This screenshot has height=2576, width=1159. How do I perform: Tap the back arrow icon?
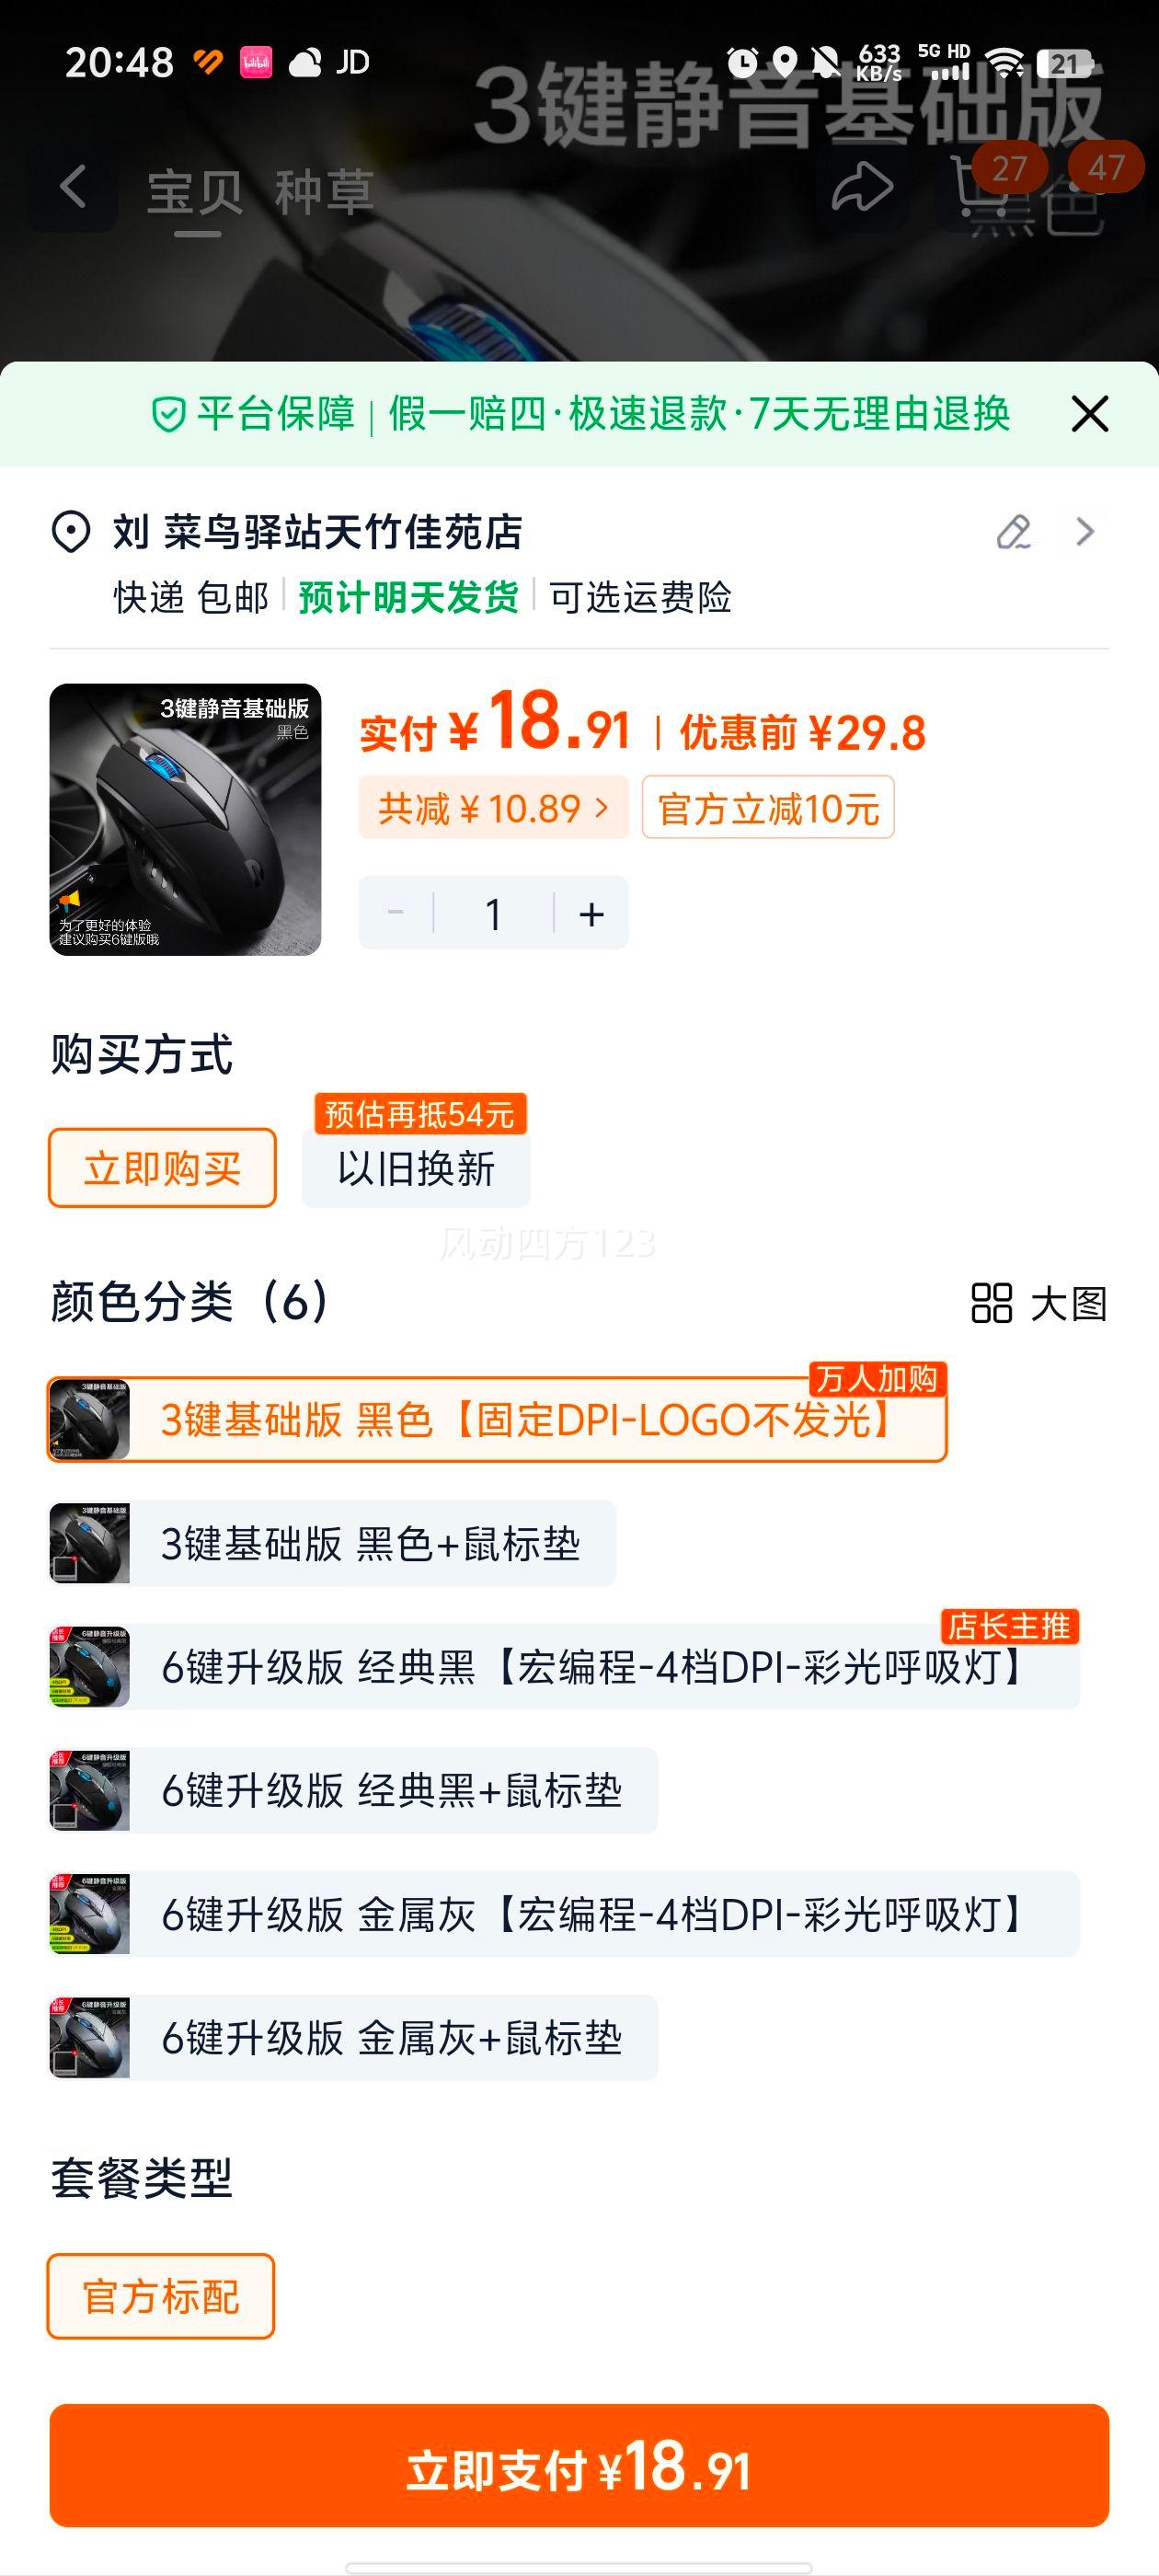coord(74,188)
